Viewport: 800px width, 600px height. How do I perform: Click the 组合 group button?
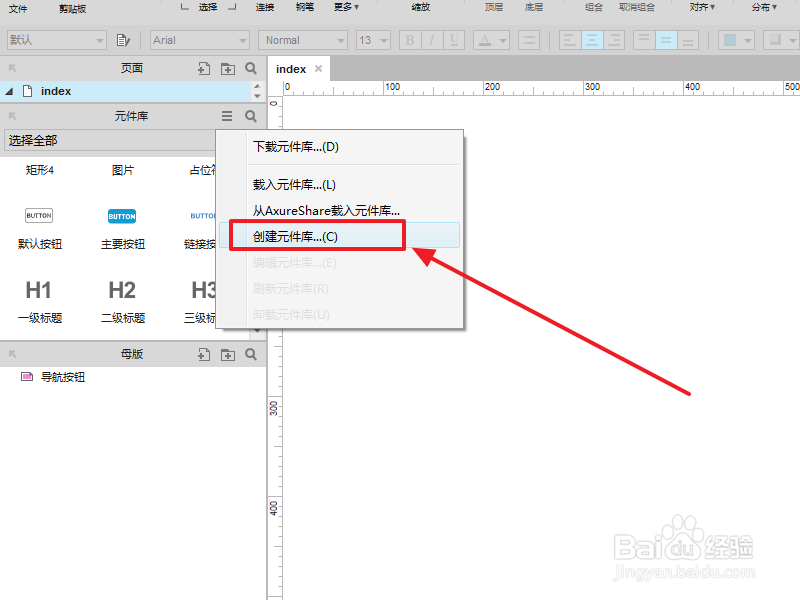point(594,7)
